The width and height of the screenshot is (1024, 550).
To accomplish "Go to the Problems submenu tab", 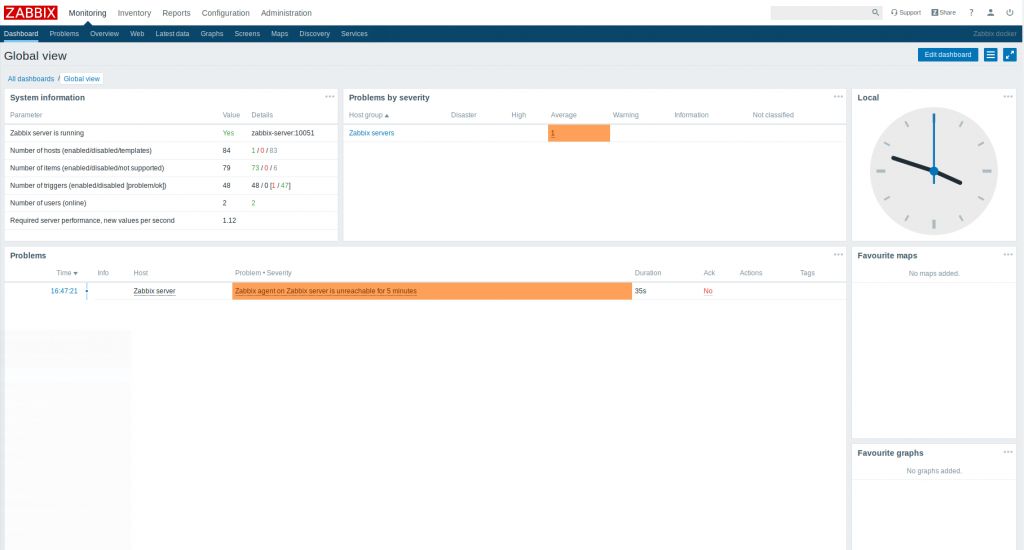I will click(x=64, y=34).
